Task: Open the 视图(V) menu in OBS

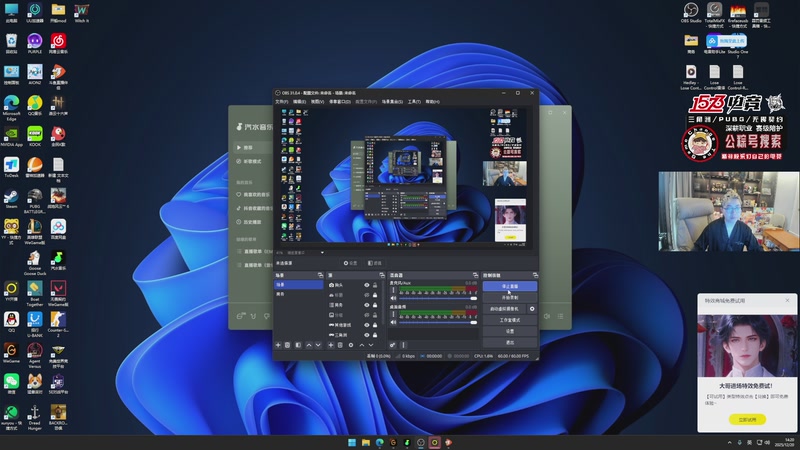Action: click(x=317, y=102)
